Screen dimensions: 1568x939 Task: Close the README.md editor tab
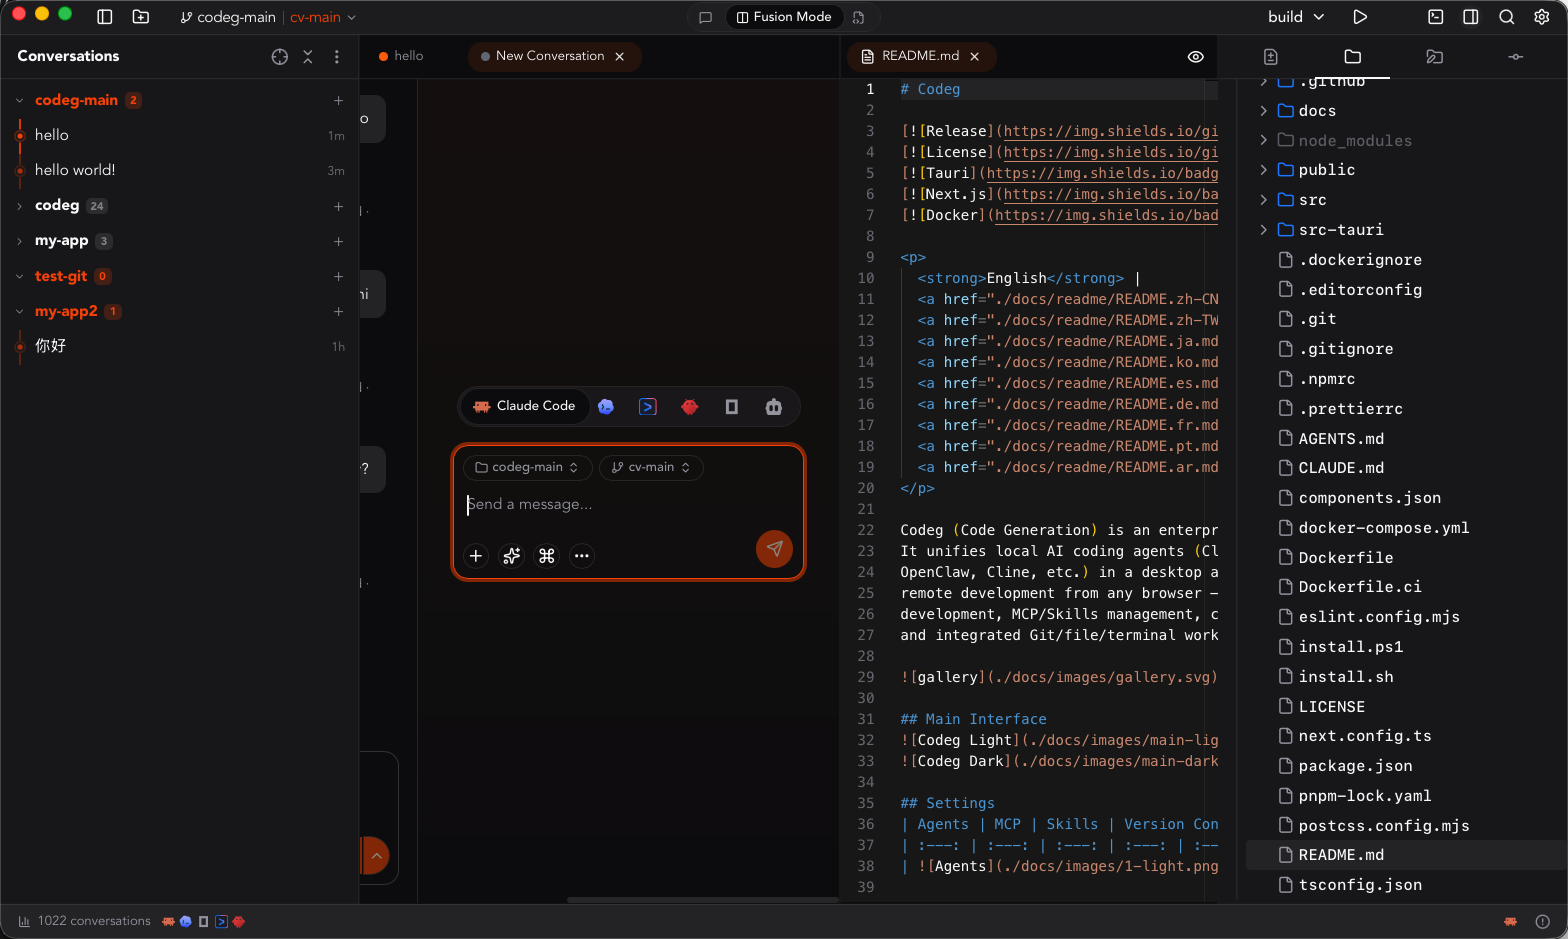[975, 57]
